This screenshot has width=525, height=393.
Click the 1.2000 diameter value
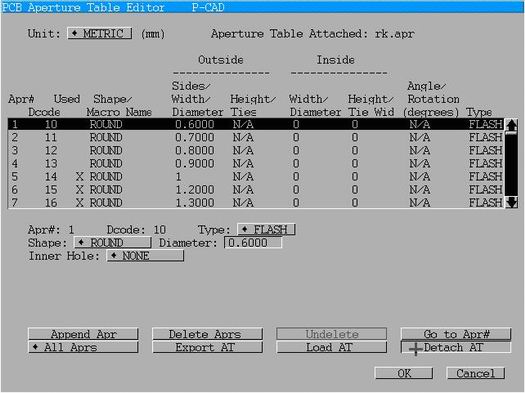click(195, 190)
